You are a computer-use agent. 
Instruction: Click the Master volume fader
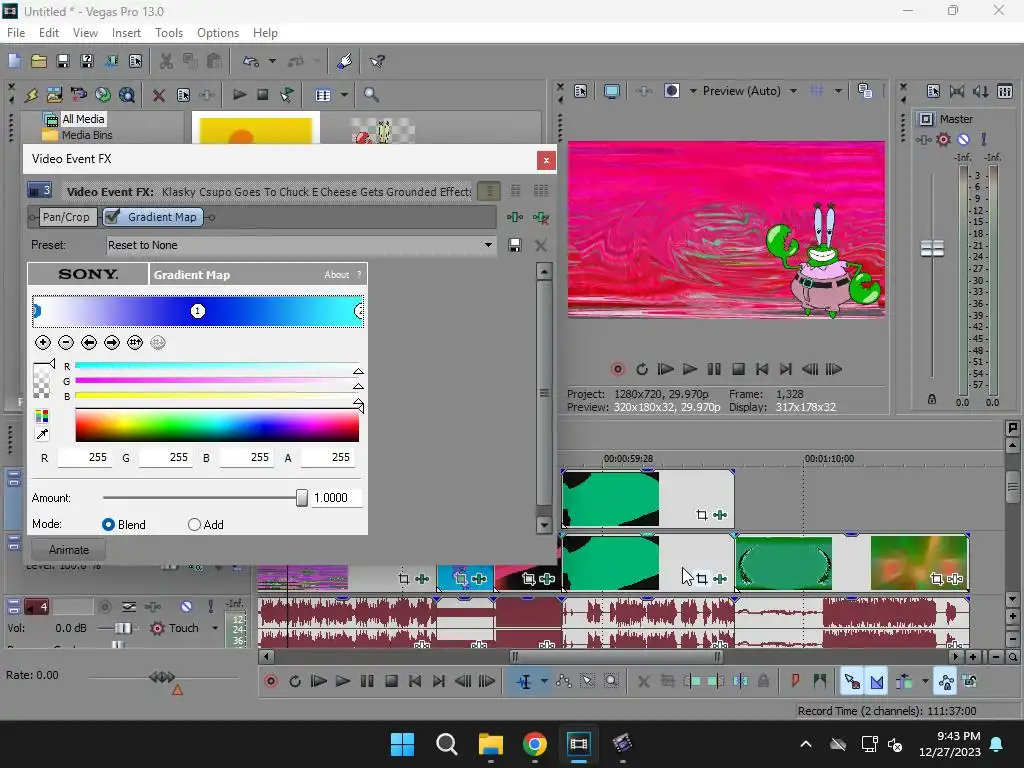[932, 248]
